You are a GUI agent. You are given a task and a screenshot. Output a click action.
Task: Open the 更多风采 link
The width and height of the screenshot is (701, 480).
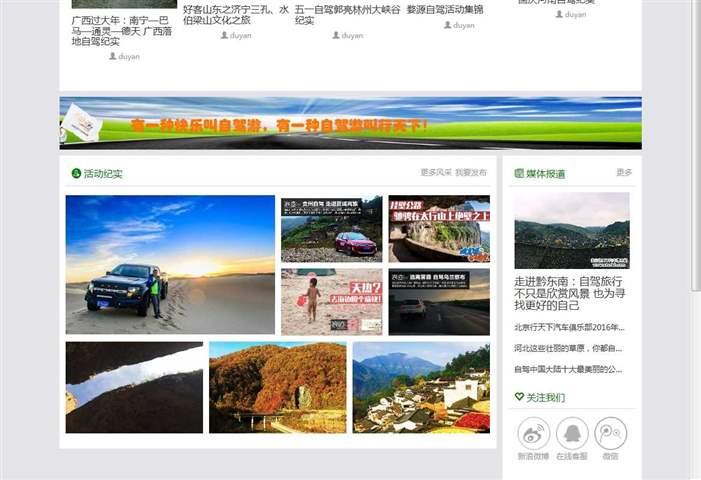point(436,172)
